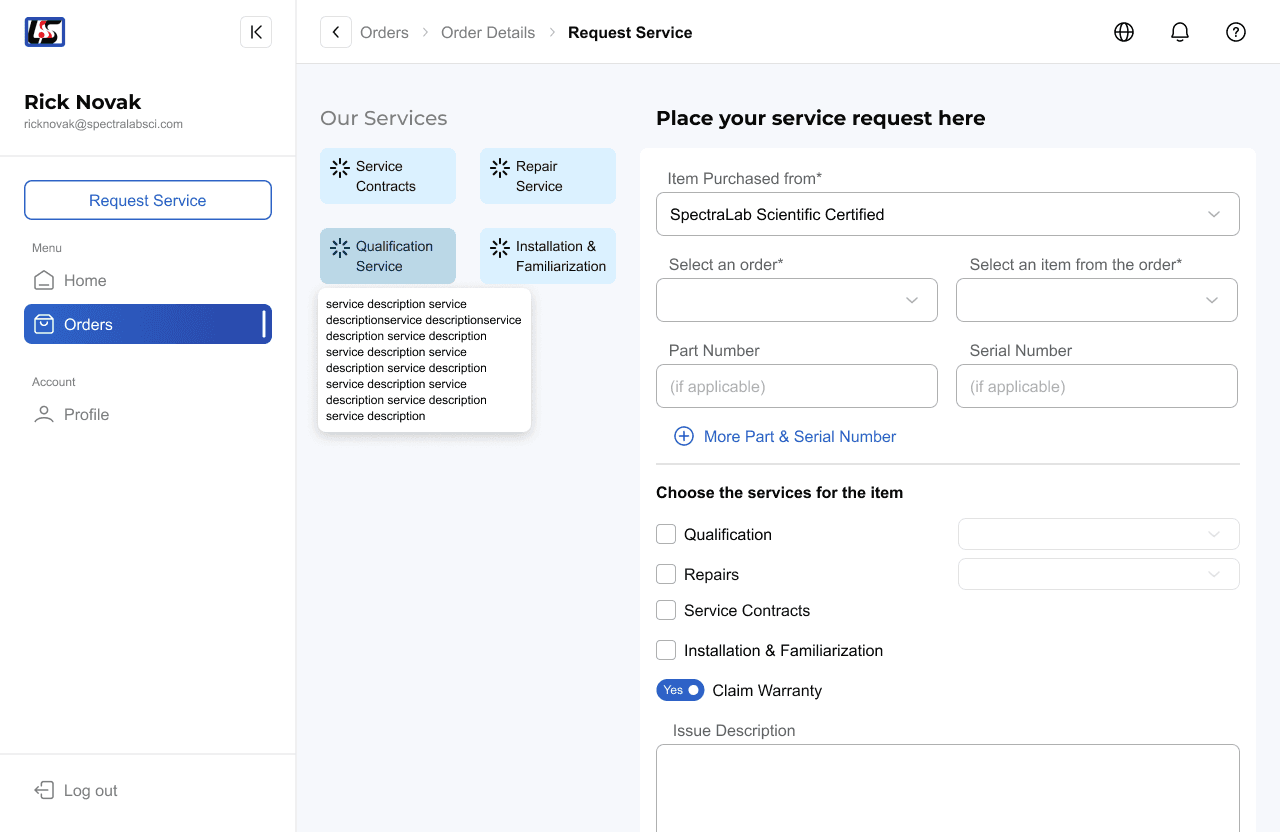Click the plus icon for more part numbers
This screenshot has height=832, width=1280.
point(684,436)
